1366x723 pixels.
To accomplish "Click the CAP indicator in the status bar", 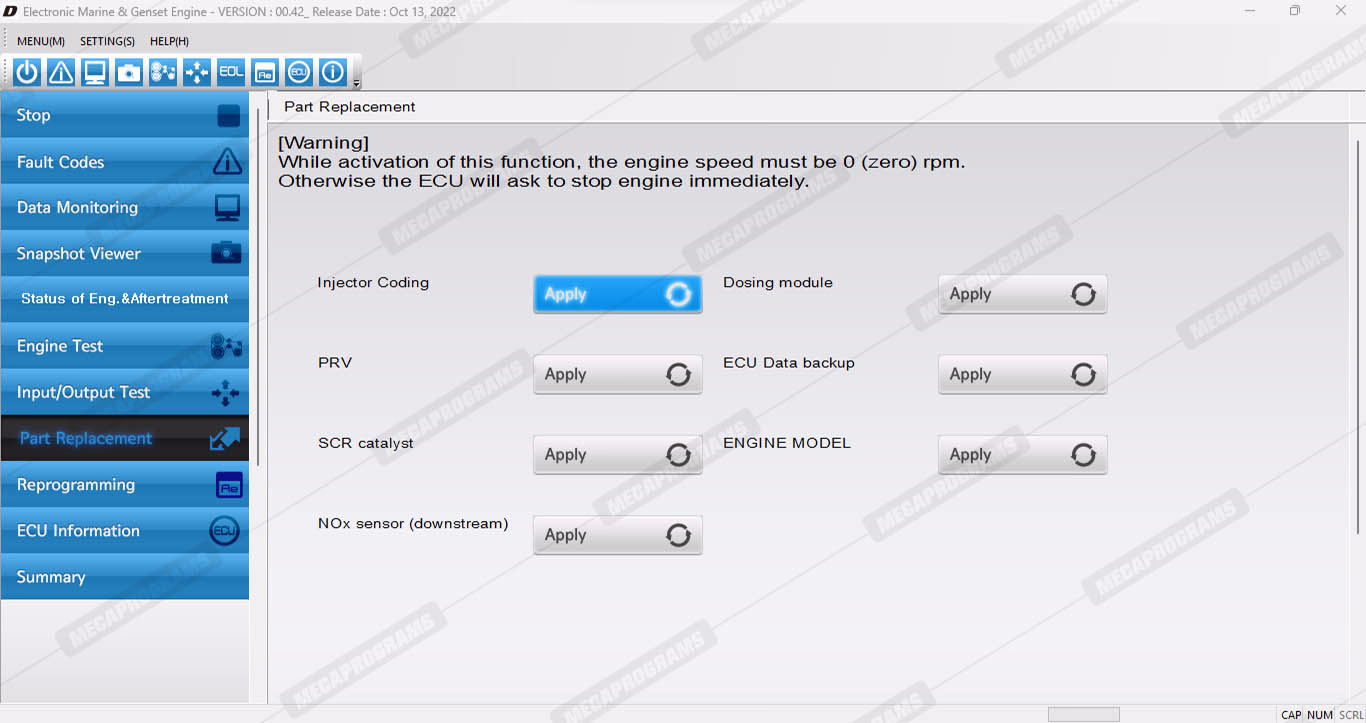I will click(1291, 715).
